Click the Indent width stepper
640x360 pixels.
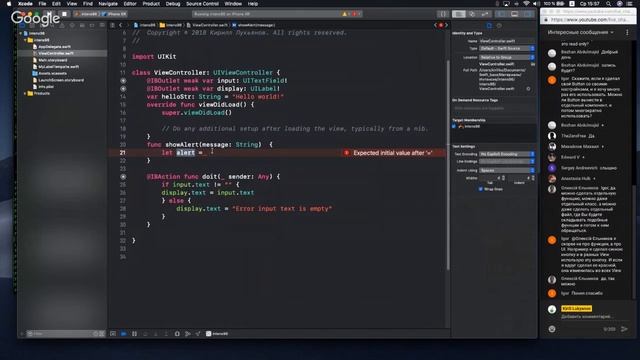533,178
